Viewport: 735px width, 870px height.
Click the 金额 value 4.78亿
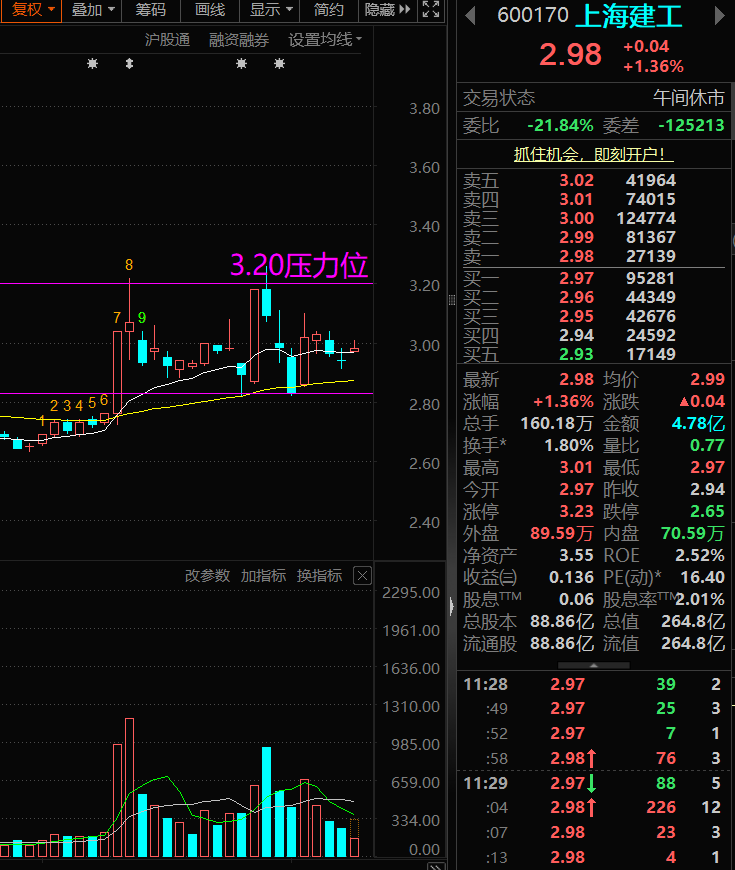tap(698, 423)
